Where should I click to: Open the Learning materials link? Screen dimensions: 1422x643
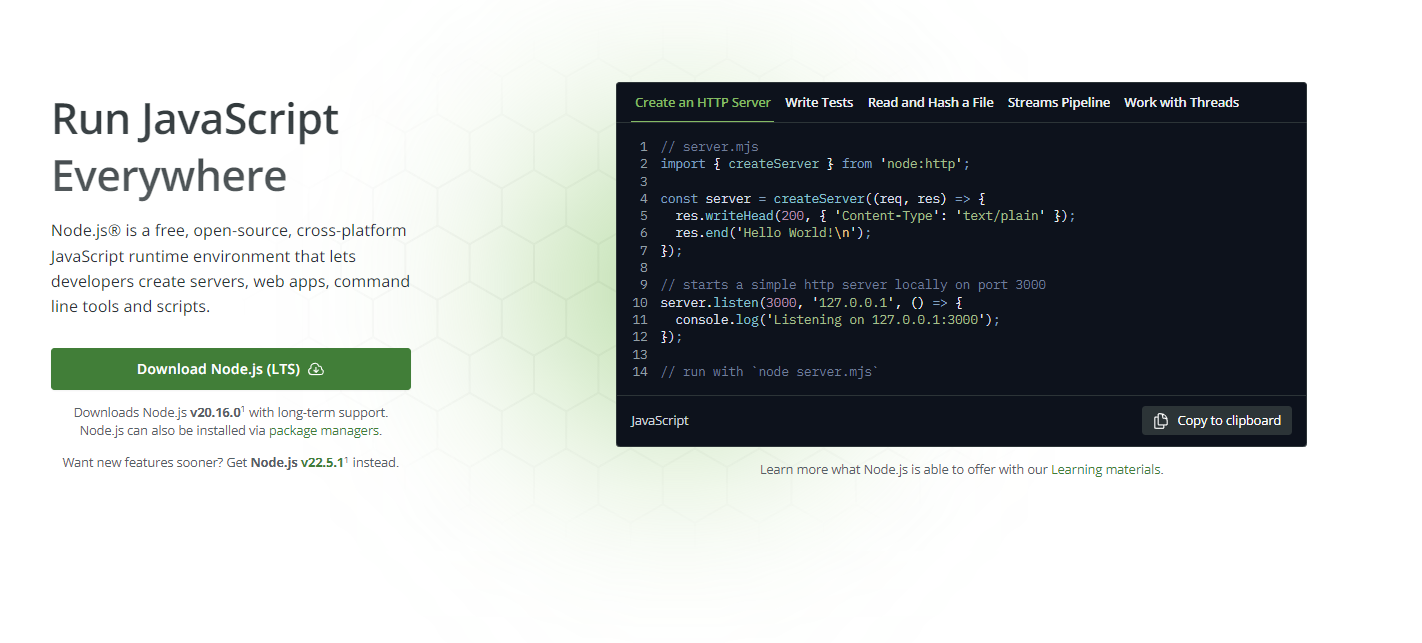tap(1106, 470)
